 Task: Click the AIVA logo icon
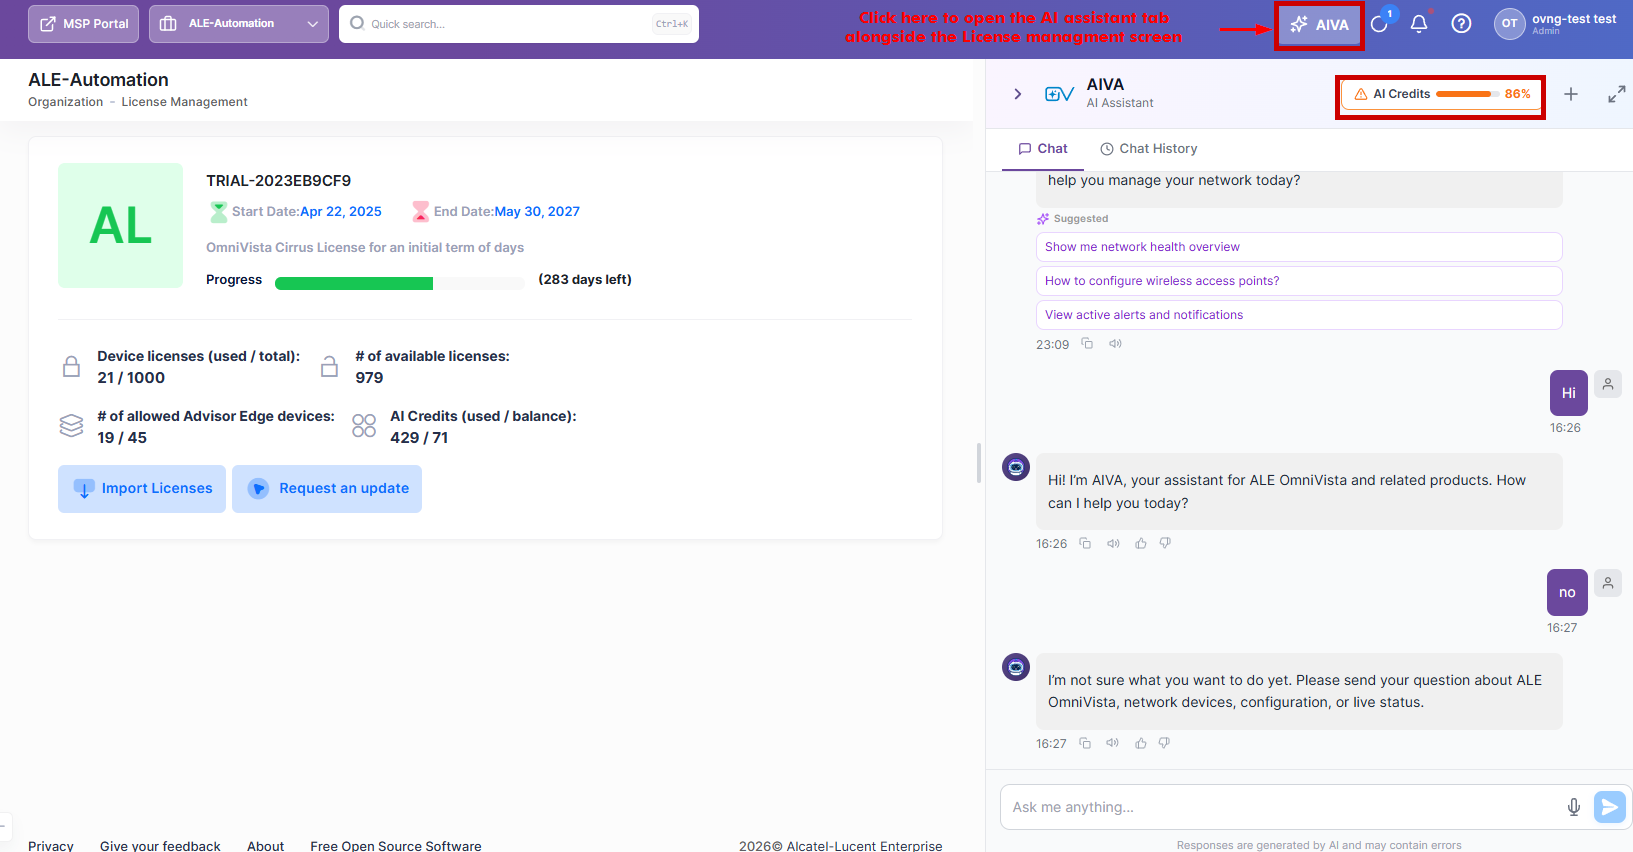[1059, 94]
